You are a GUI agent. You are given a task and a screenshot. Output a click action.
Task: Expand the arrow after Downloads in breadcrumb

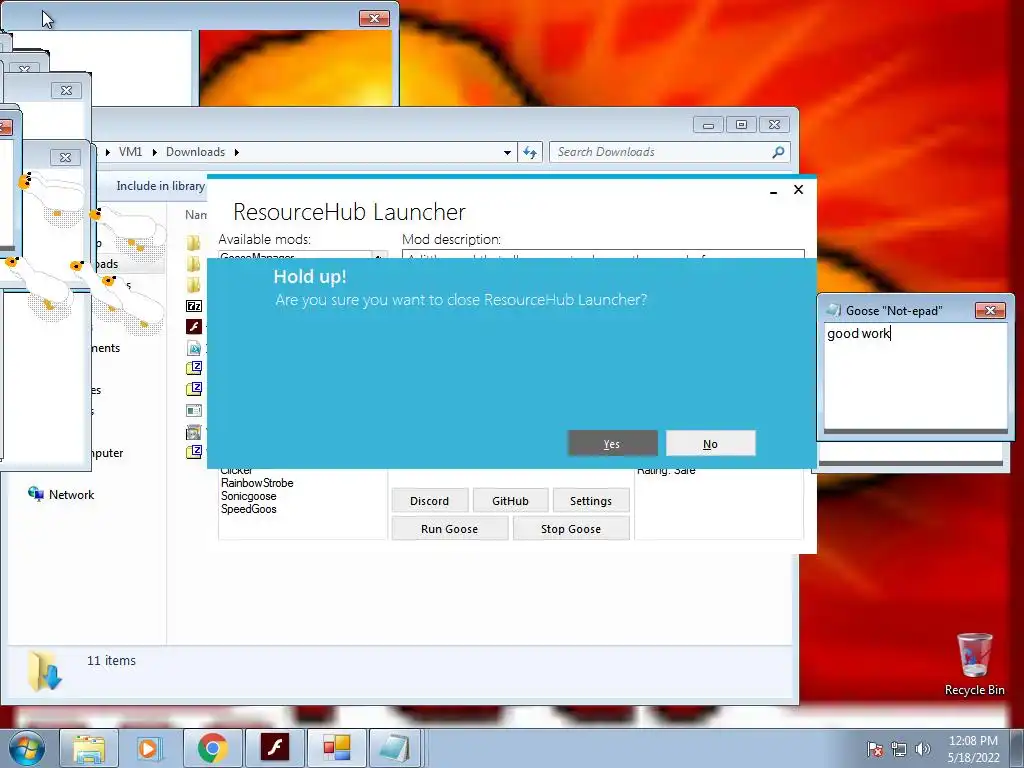click(x=236, y=152)
